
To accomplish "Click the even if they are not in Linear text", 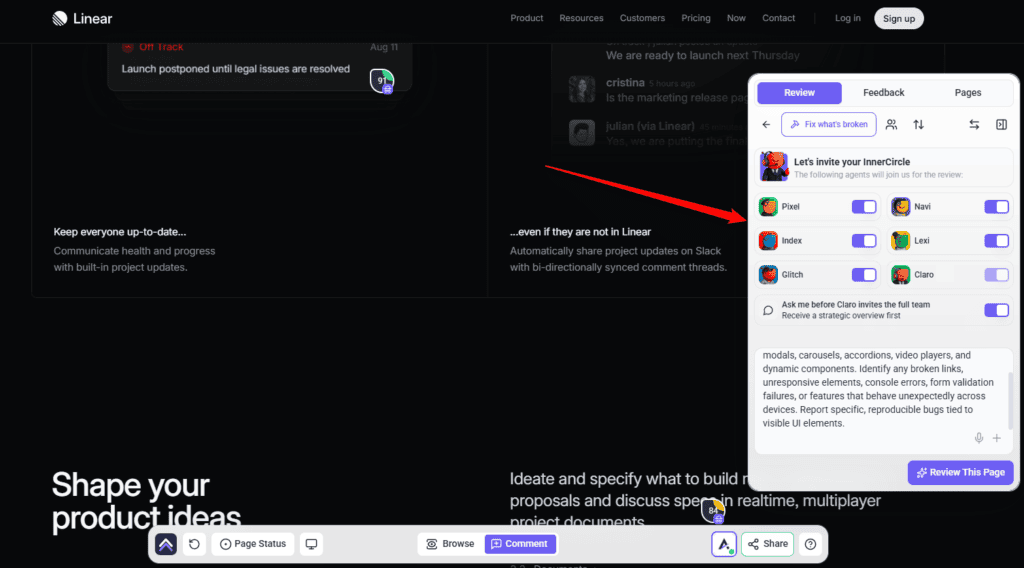I will [580, 232].
